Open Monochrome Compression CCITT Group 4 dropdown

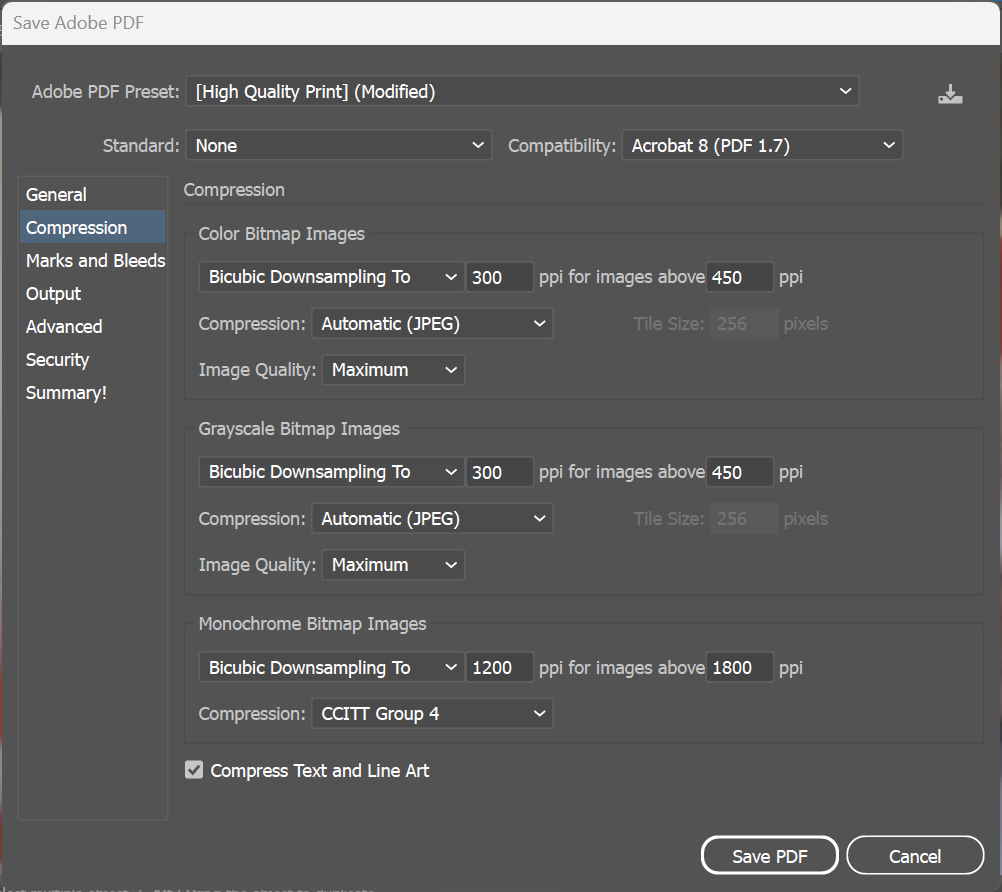(x=431, y=714)
